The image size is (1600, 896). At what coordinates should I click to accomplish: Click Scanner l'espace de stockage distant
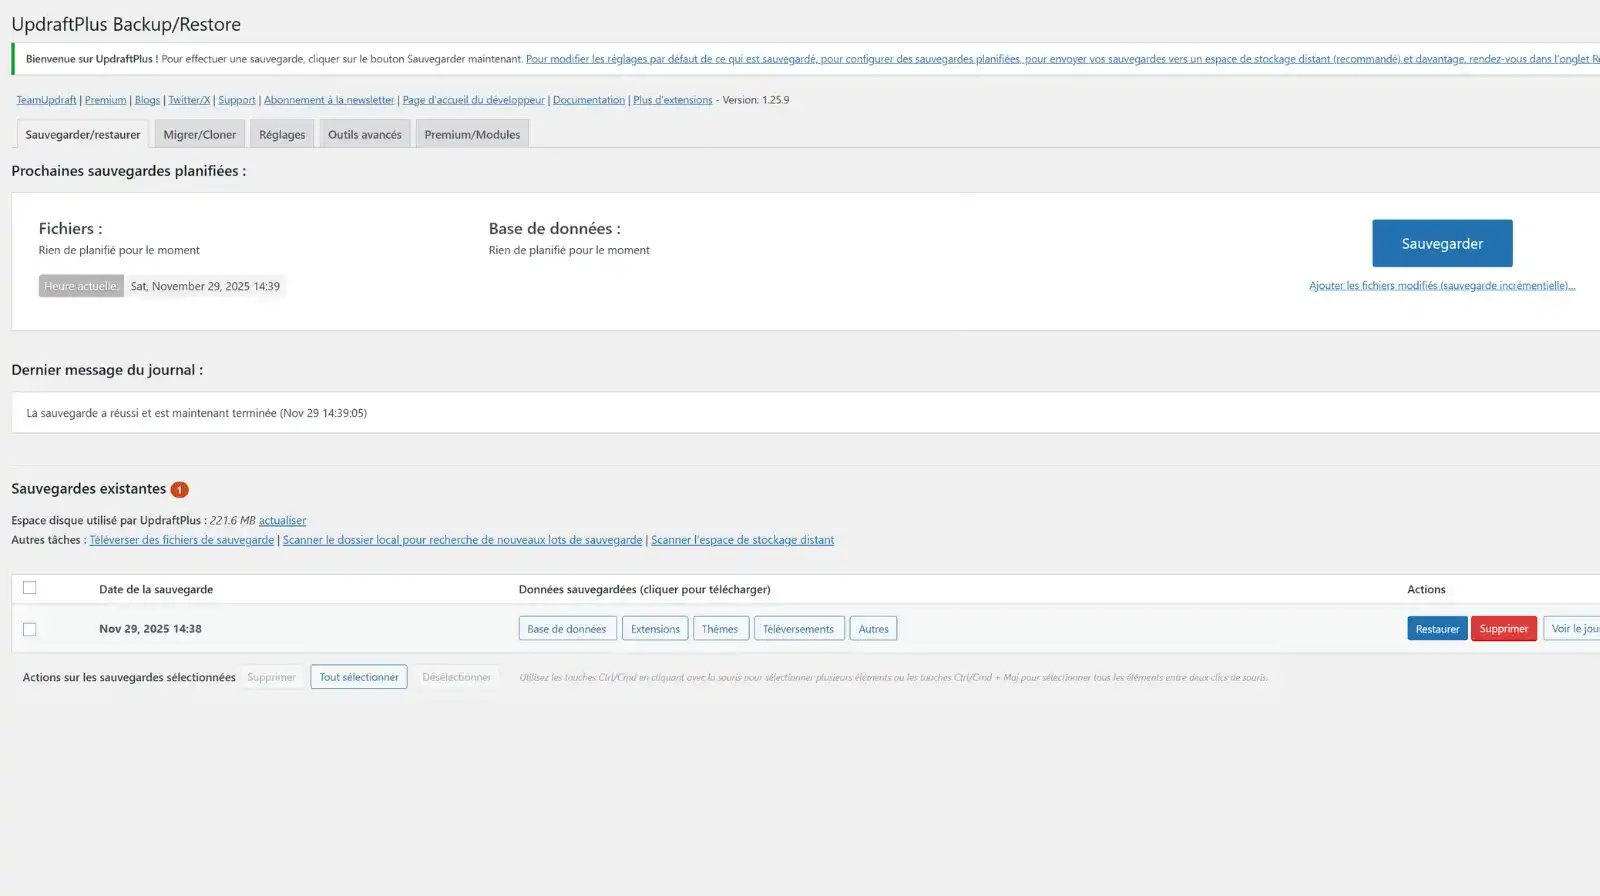tap(742, 540)
